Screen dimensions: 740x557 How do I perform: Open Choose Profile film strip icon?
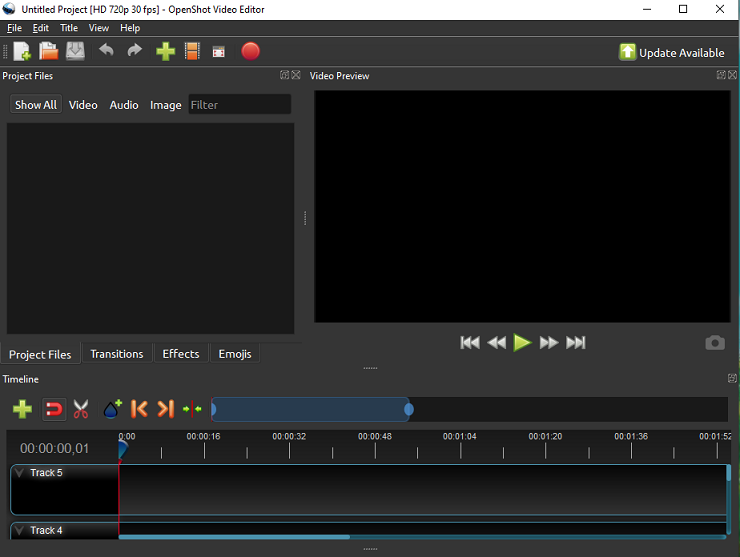193,51
